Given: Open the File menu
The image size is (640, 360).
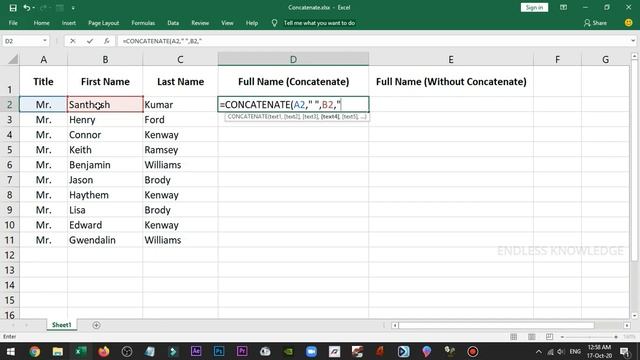Looking at the screenshot, I should pos(13,23).
